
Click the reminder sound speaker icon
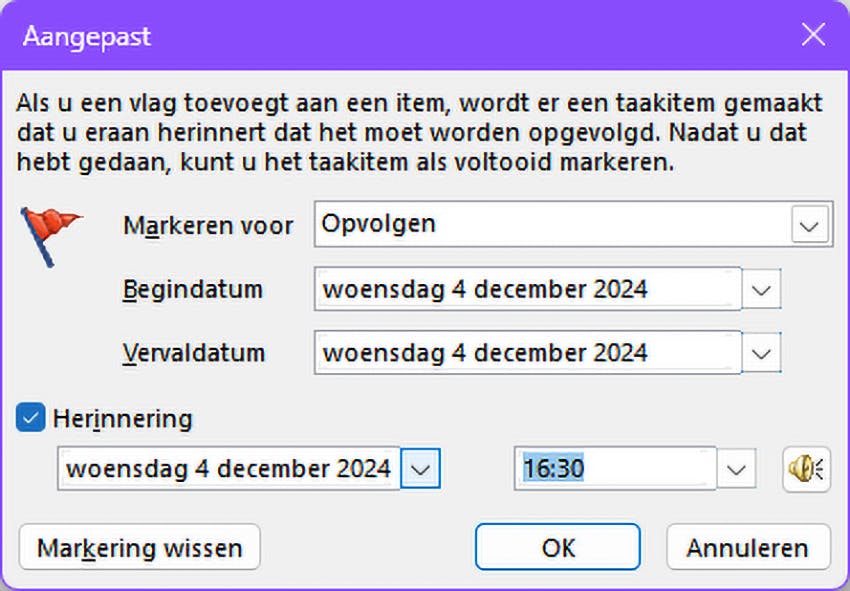[806, 468]
